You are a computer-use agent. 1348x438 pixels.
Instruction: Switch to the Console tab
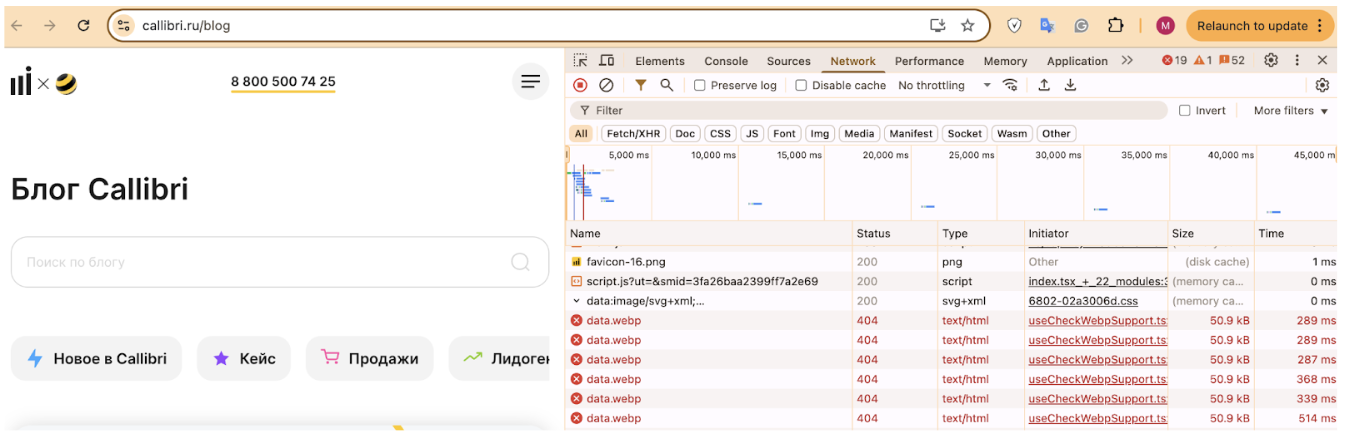pyautogui.click(x=726, y=61)
